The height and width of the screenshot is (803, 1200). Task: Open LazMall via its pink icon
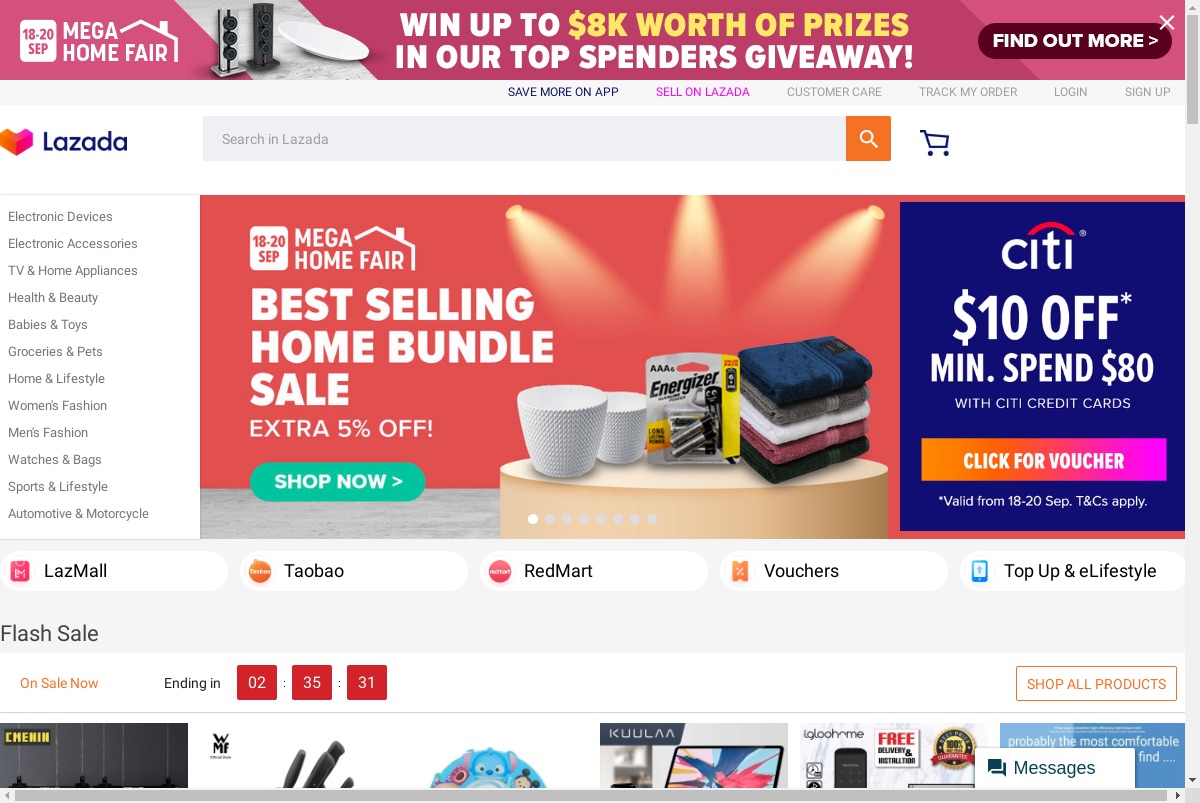(20, 571)
